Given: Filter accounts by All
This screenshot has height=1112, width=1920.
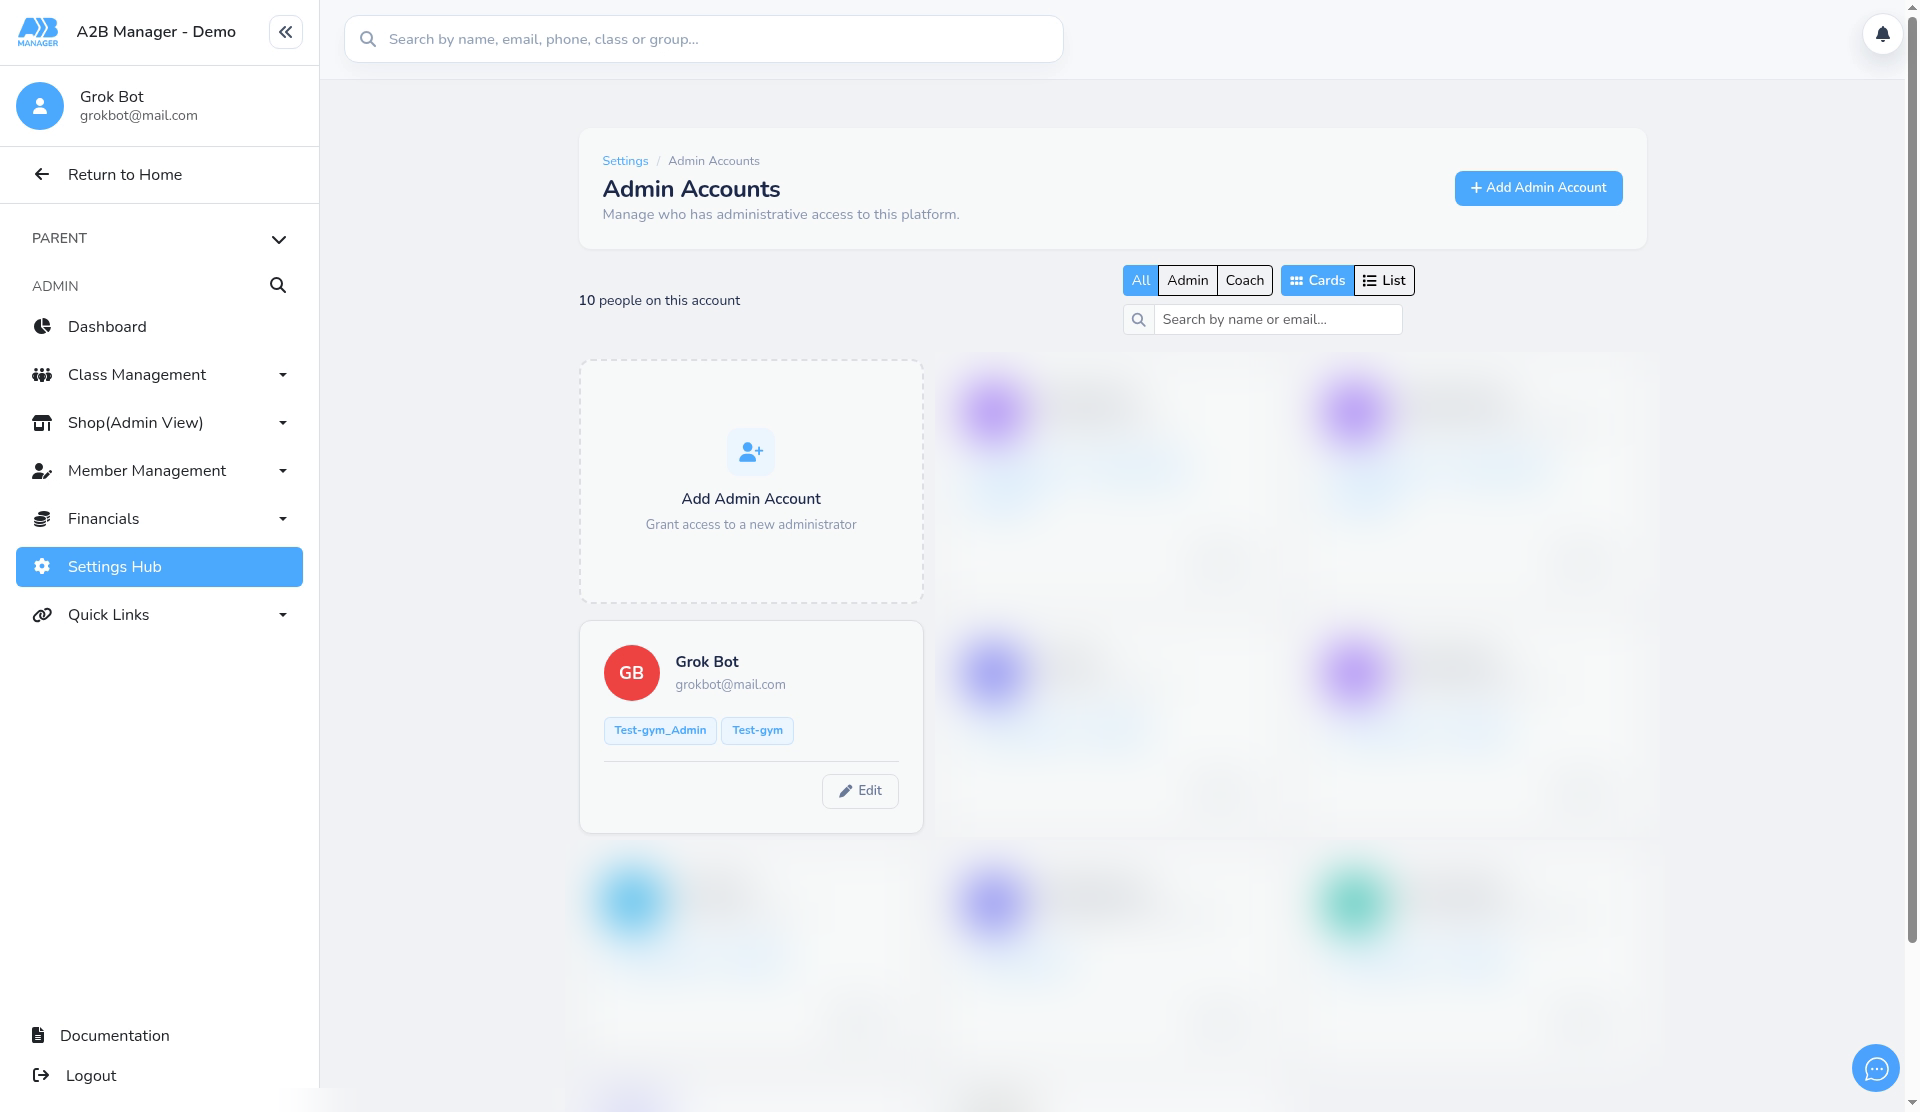Looking at the screenshot, I should 1140,281.
